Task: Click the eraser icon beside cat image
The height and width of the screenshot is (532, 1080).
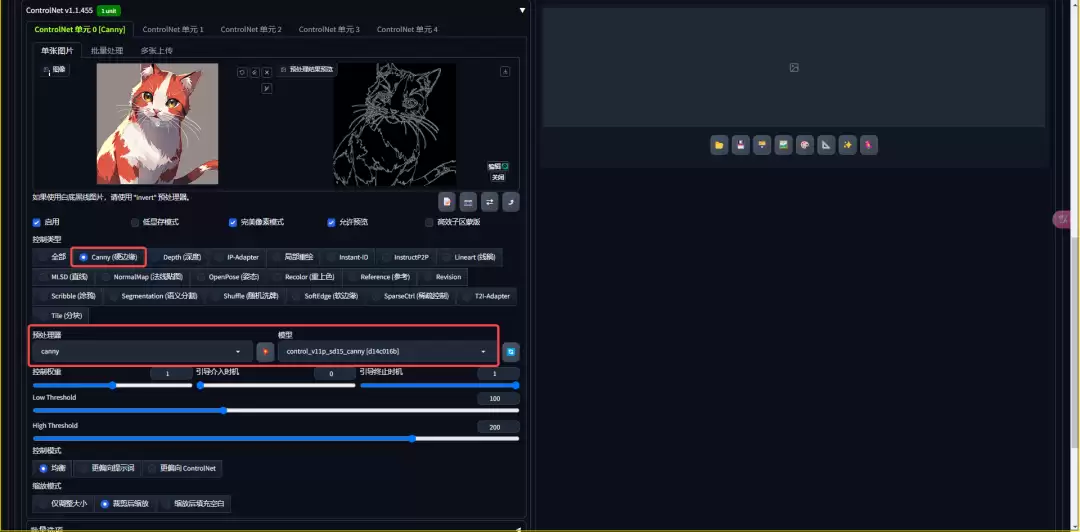Action: click(x=255, y=72)
